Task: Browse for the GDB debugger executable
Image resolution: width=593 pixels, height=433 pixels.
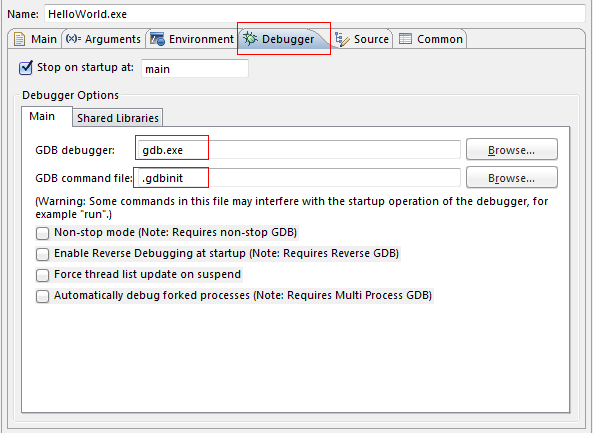Action: point(512,150)
